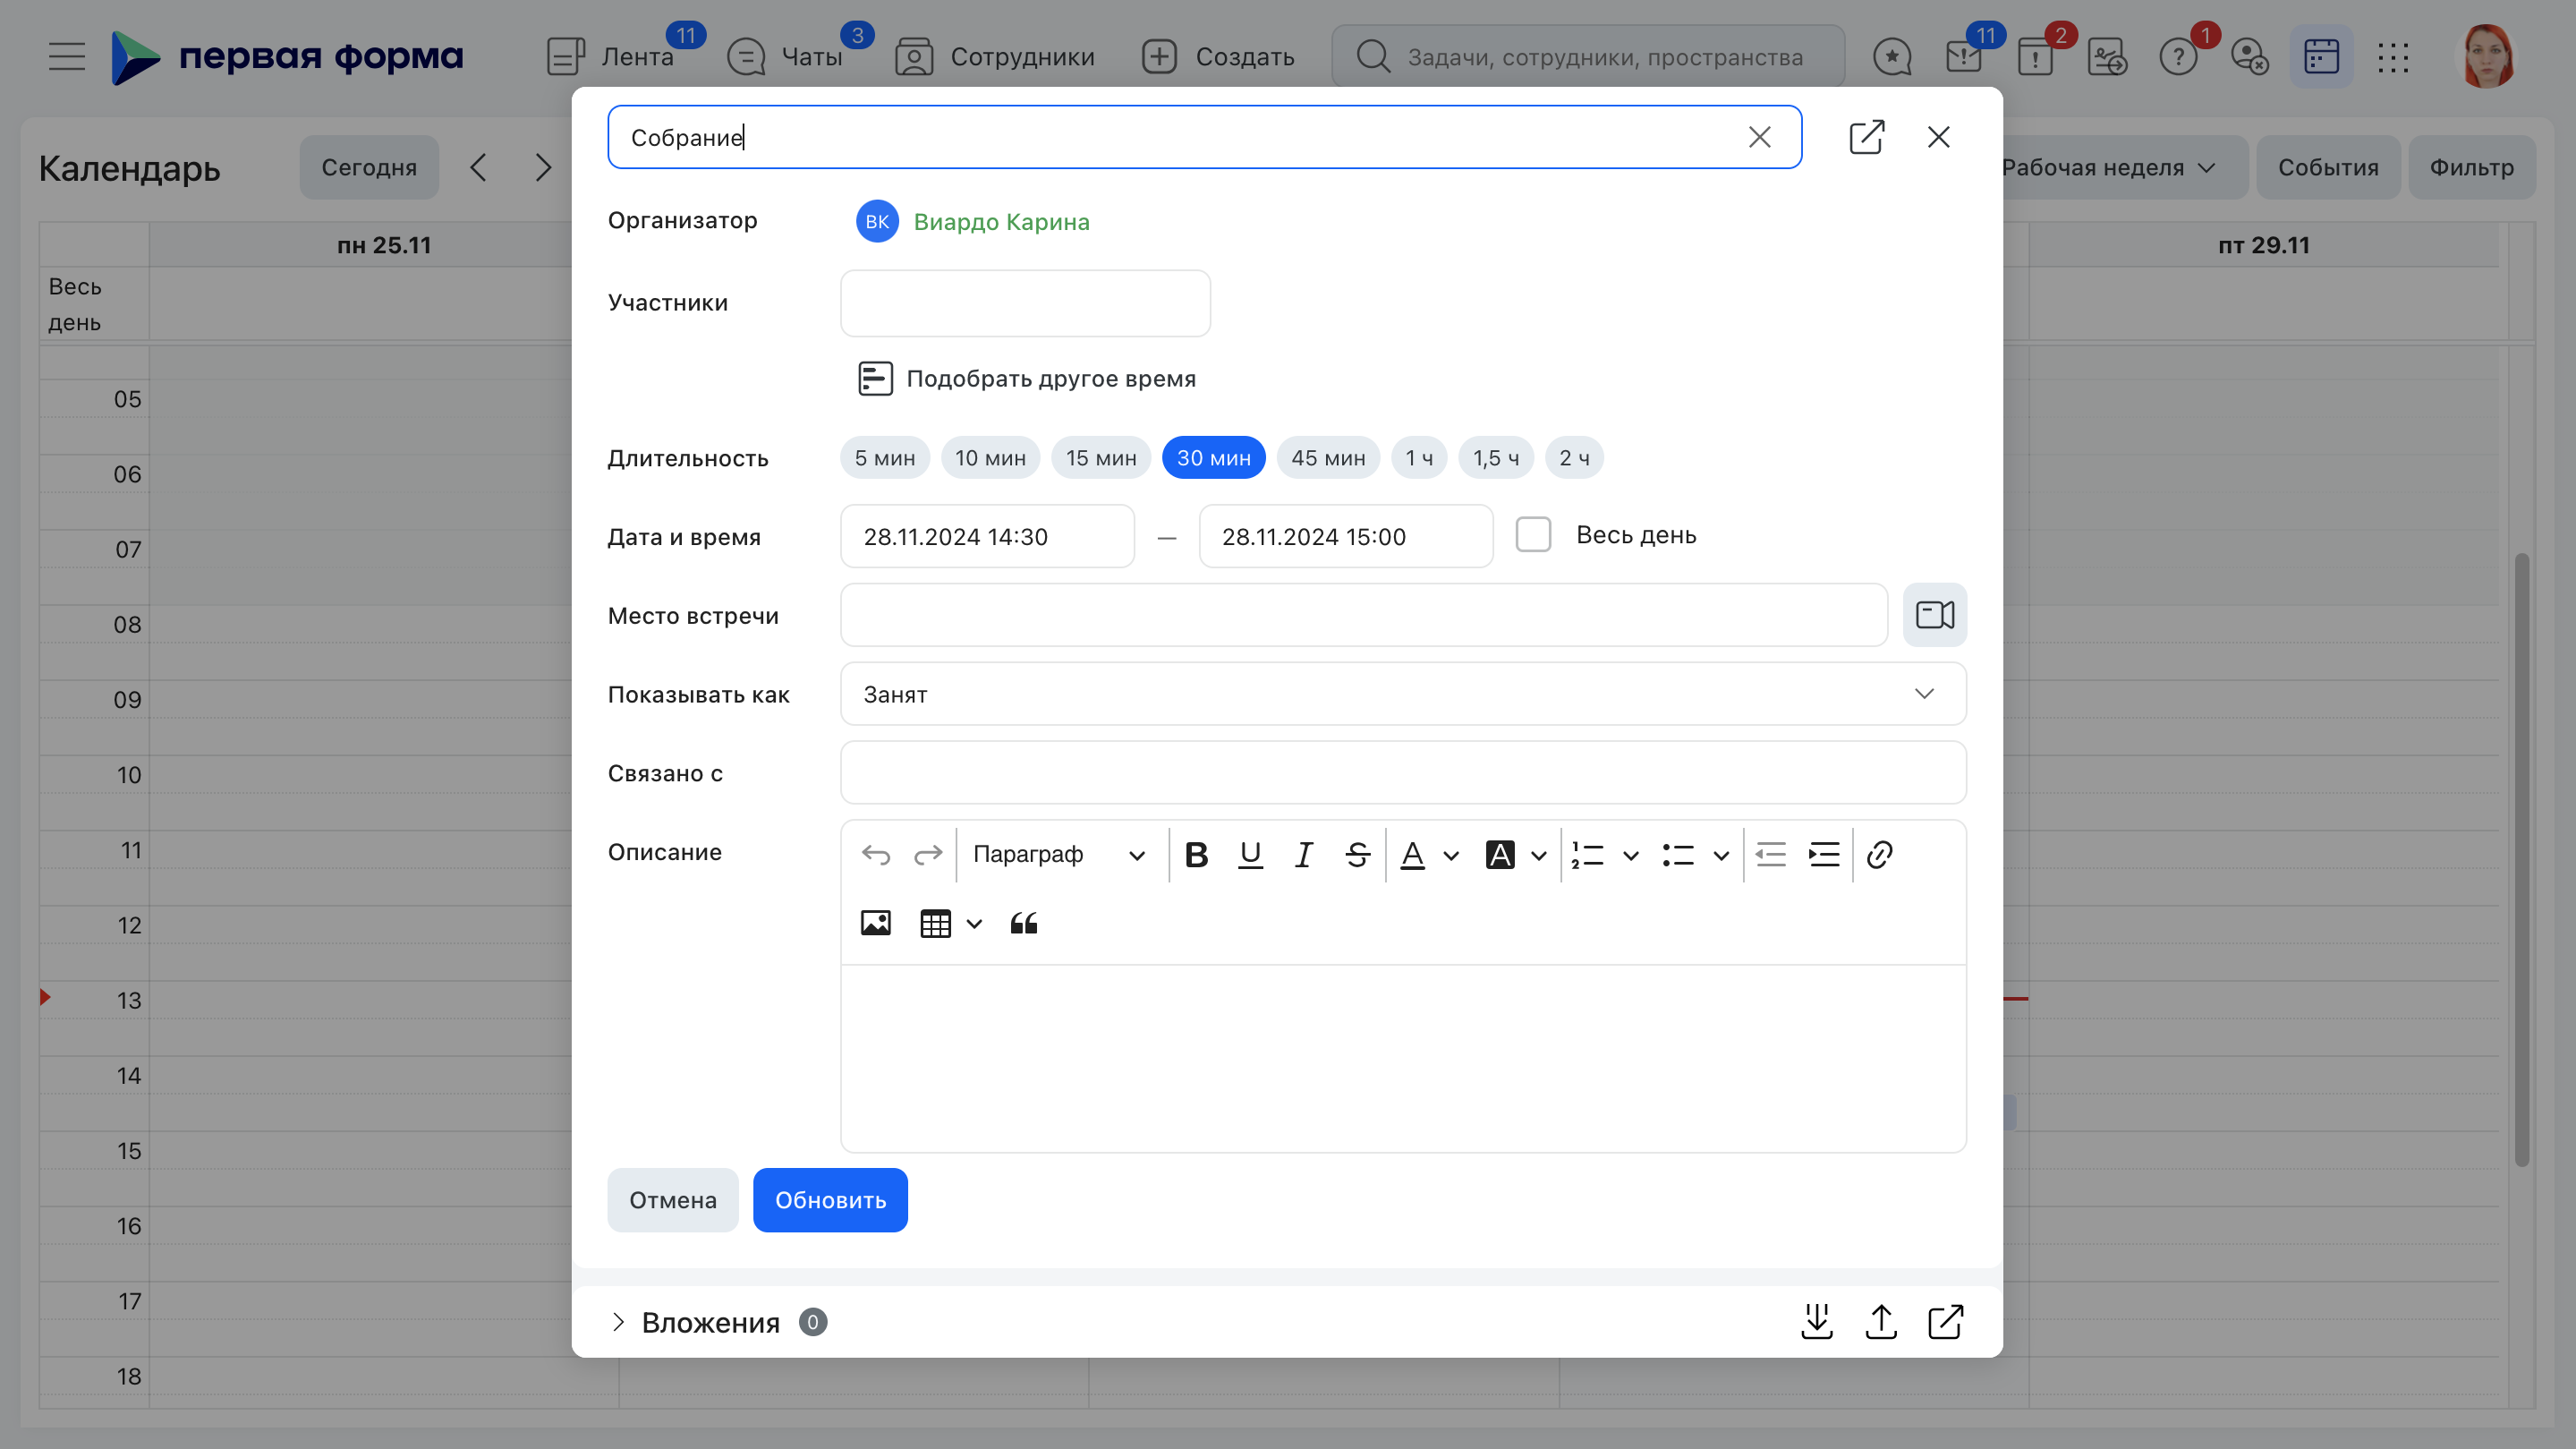Apply font color to text
Screen dimensions: 2576x1449
click(x=1412, y=855)
